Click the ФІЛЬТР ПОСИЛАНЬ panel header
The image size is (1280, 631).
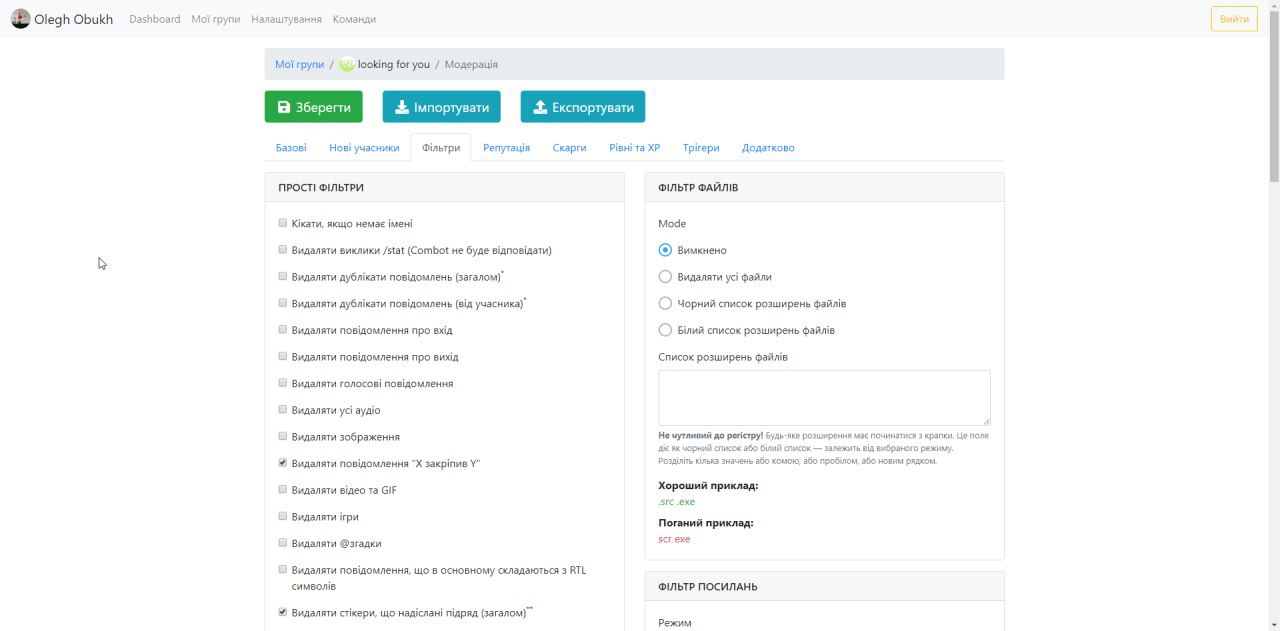pos(824,587)
